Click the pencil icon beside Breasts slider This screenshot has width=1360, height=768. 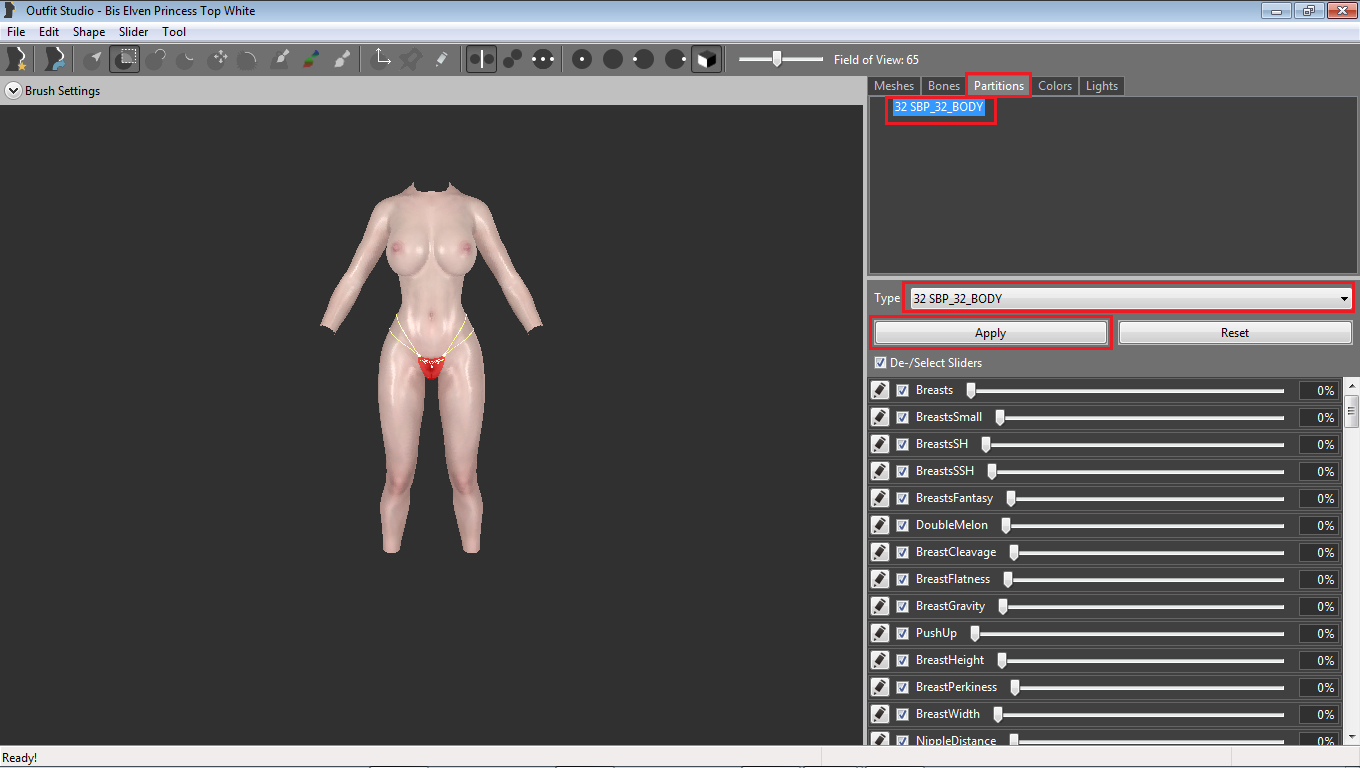[x=880, y=390]
